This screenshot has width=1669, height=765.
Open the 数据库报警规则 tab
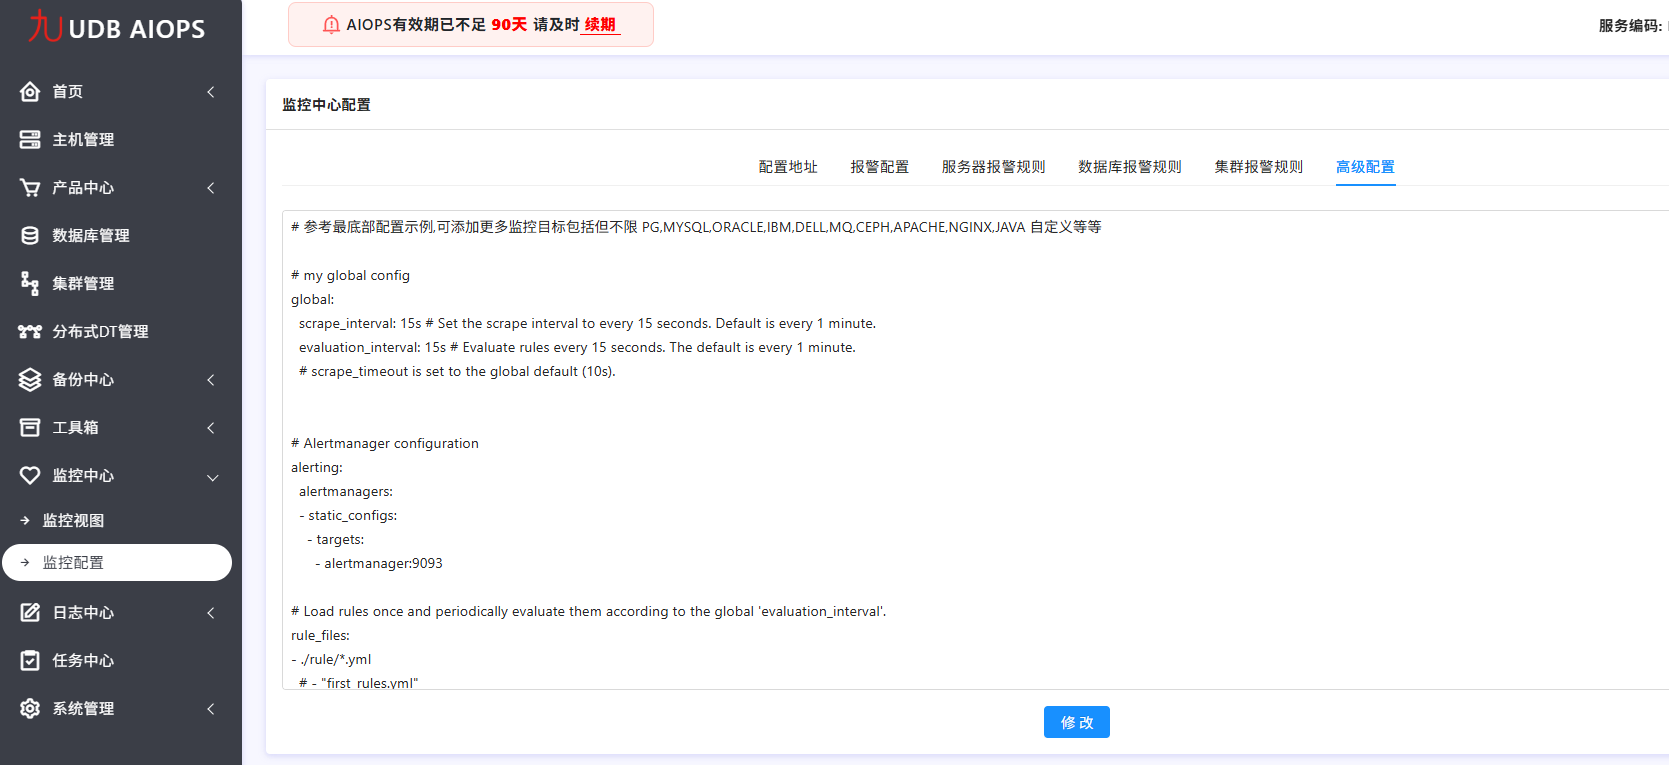click(x=1129, y=167)
